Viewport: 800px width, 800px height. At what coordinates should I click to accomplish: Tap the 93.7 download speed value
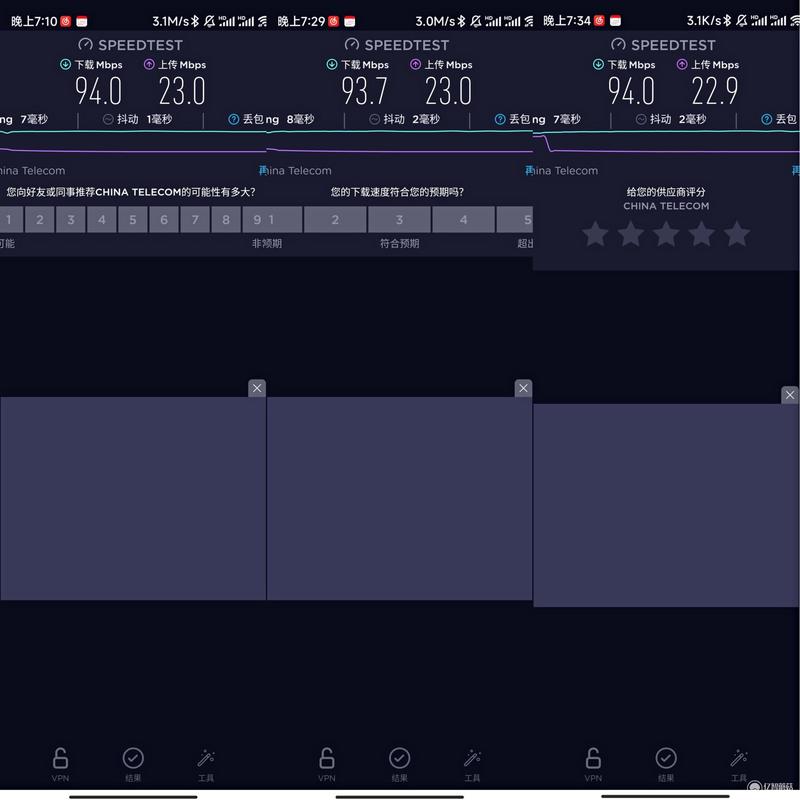click(x=365, y=91)
